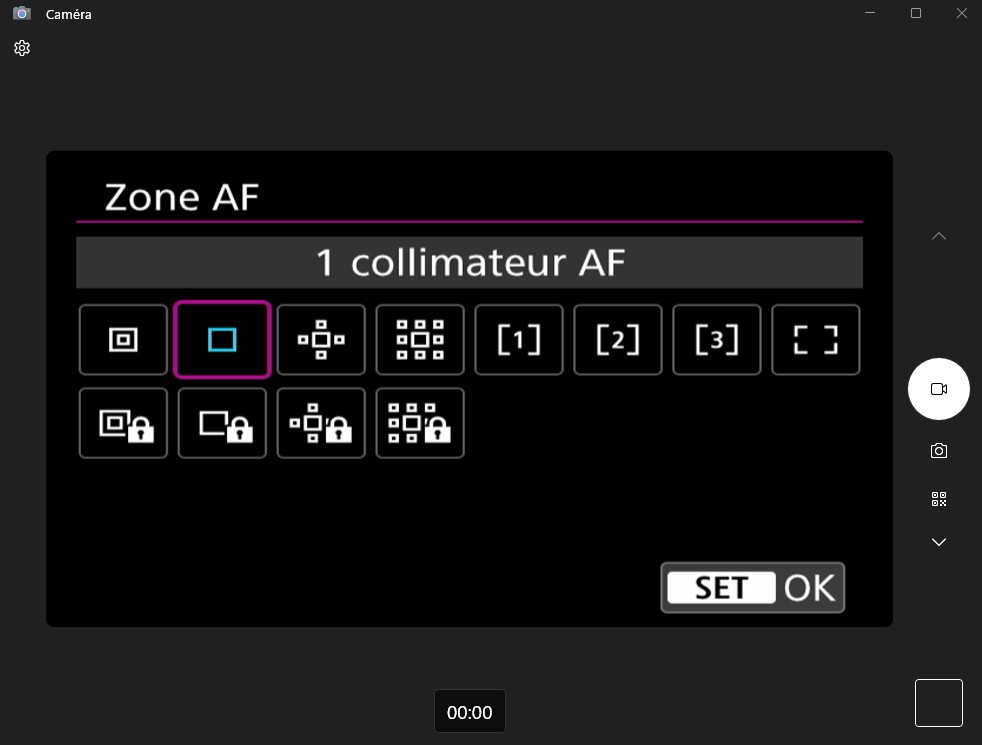Enable spot AF with tracking lock
This screenshot has width=982, height=745.
(x=123, y=423)
